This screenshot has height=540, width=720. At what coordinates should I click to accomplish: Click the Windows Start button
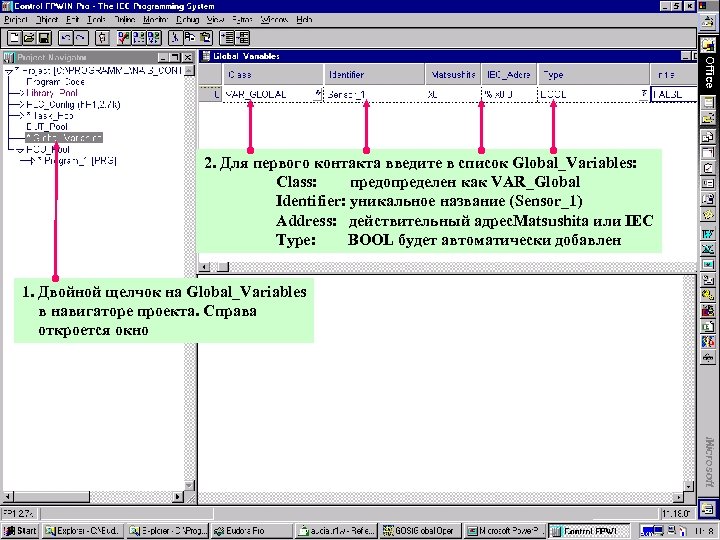20,531
